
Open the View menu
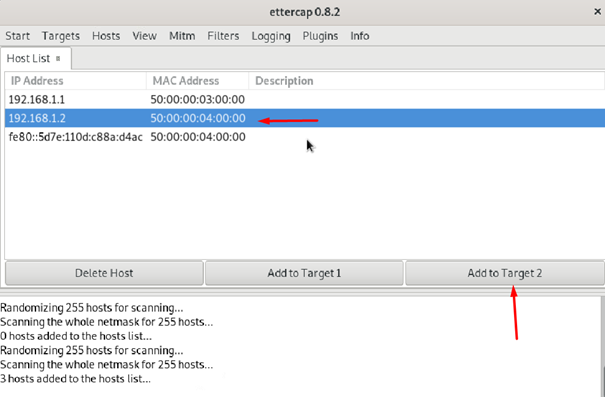click(145, 36)
